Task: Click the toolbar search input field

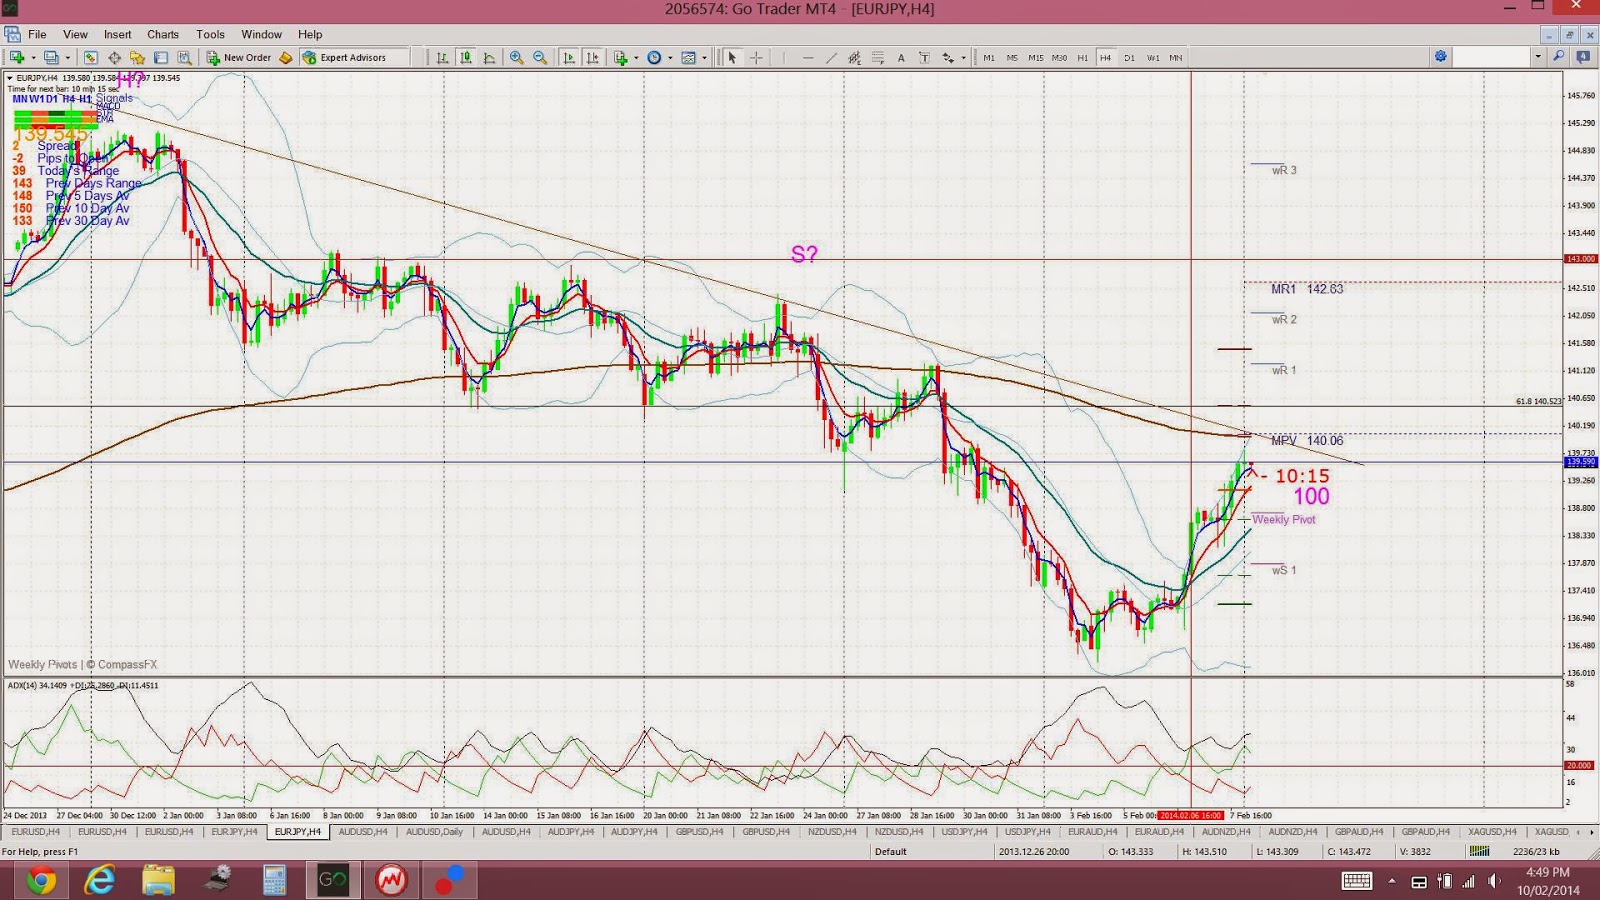Action: tap(1492, 57)
